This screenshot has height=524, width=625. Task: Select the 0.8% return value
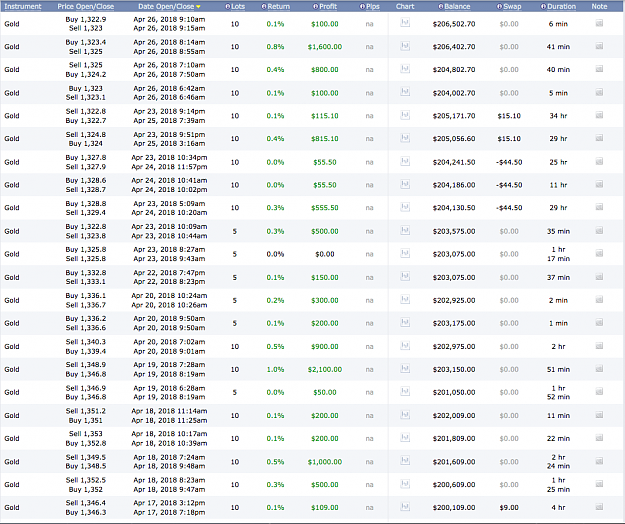point(275,47)
